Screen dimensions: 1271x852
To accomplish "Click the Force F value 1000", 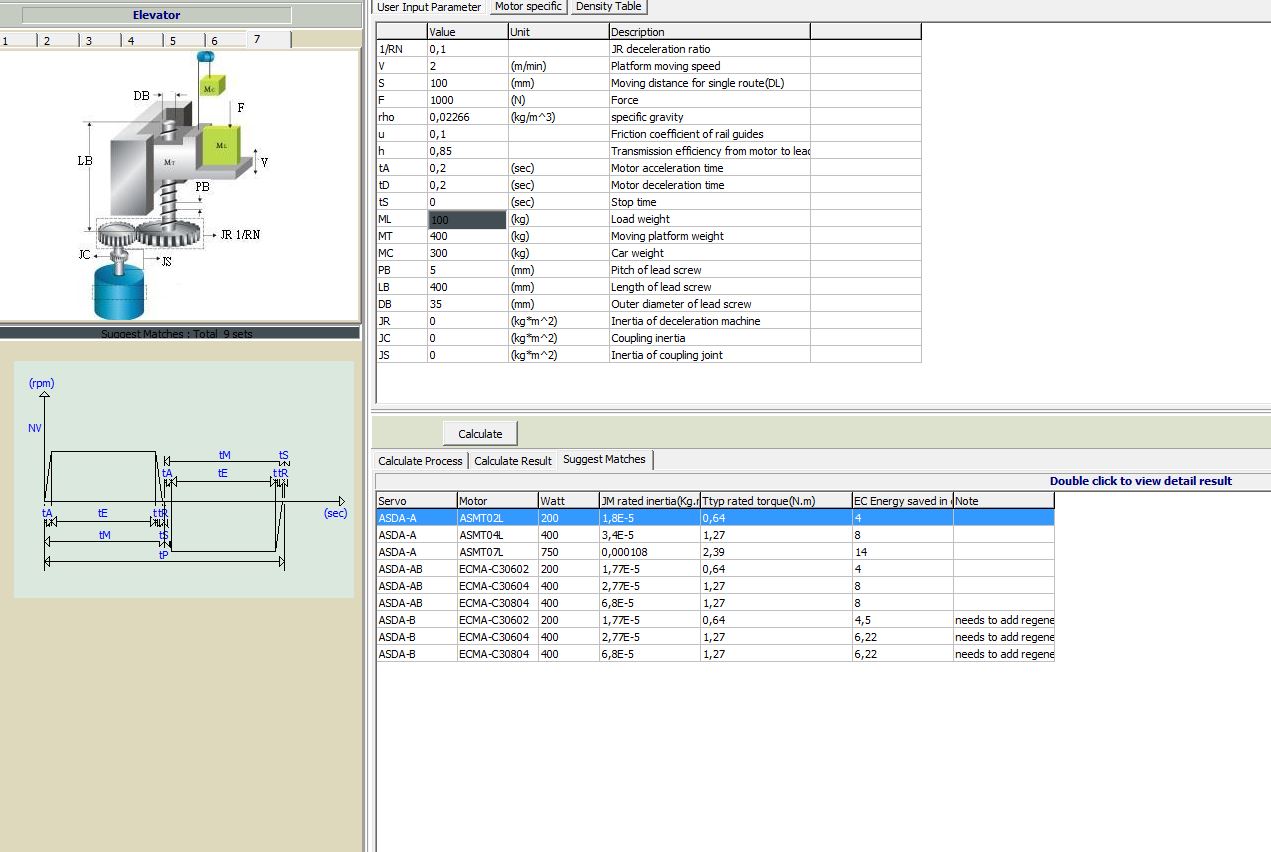I will (467, 100).
